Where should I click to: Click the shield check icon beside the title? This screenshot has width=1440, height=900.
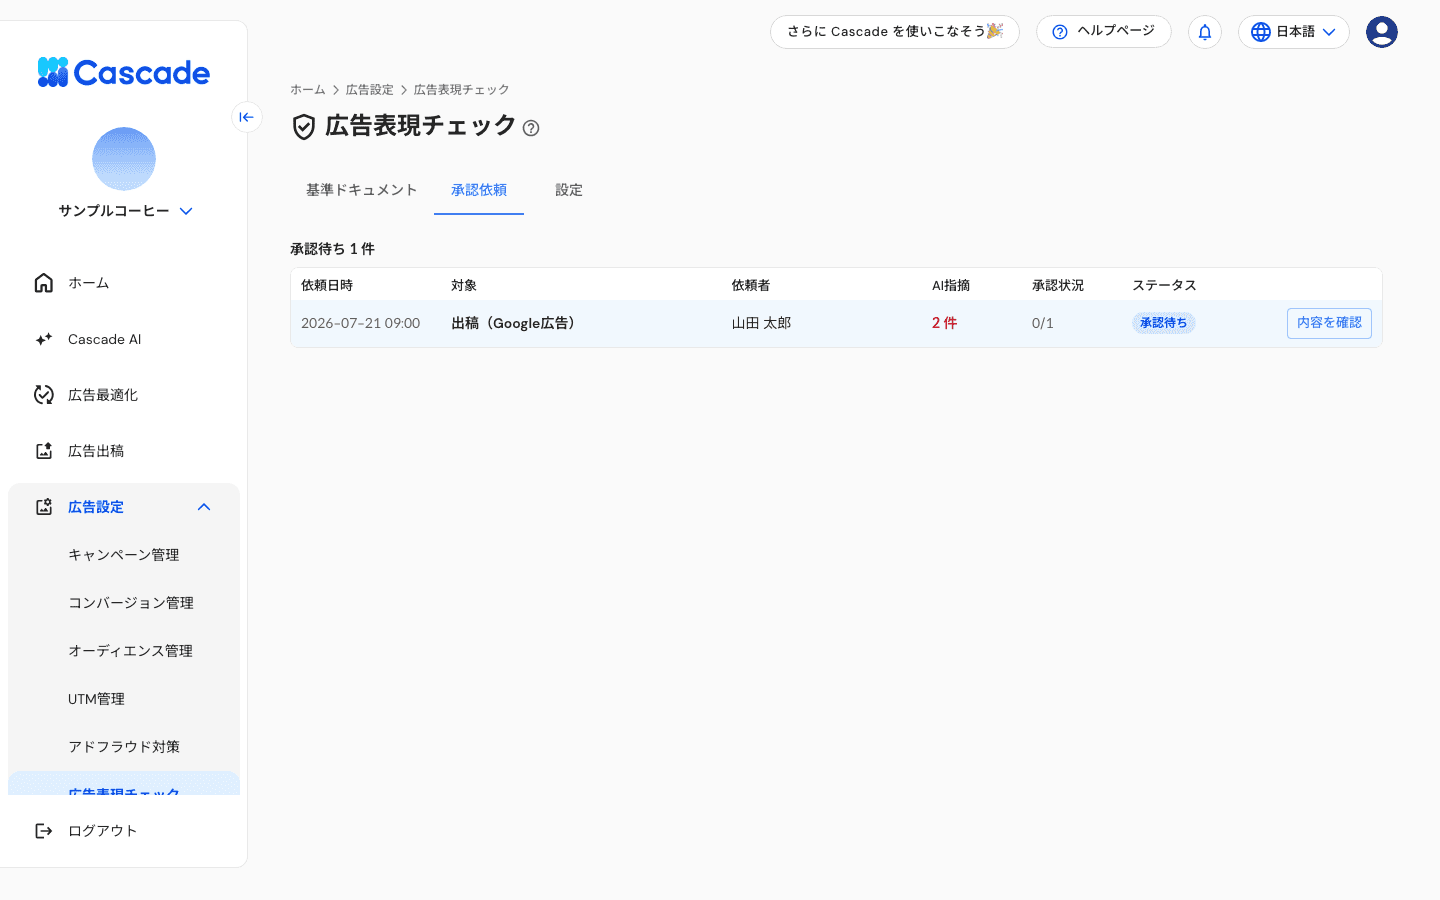pyautogui.click(x=304, y=127)
